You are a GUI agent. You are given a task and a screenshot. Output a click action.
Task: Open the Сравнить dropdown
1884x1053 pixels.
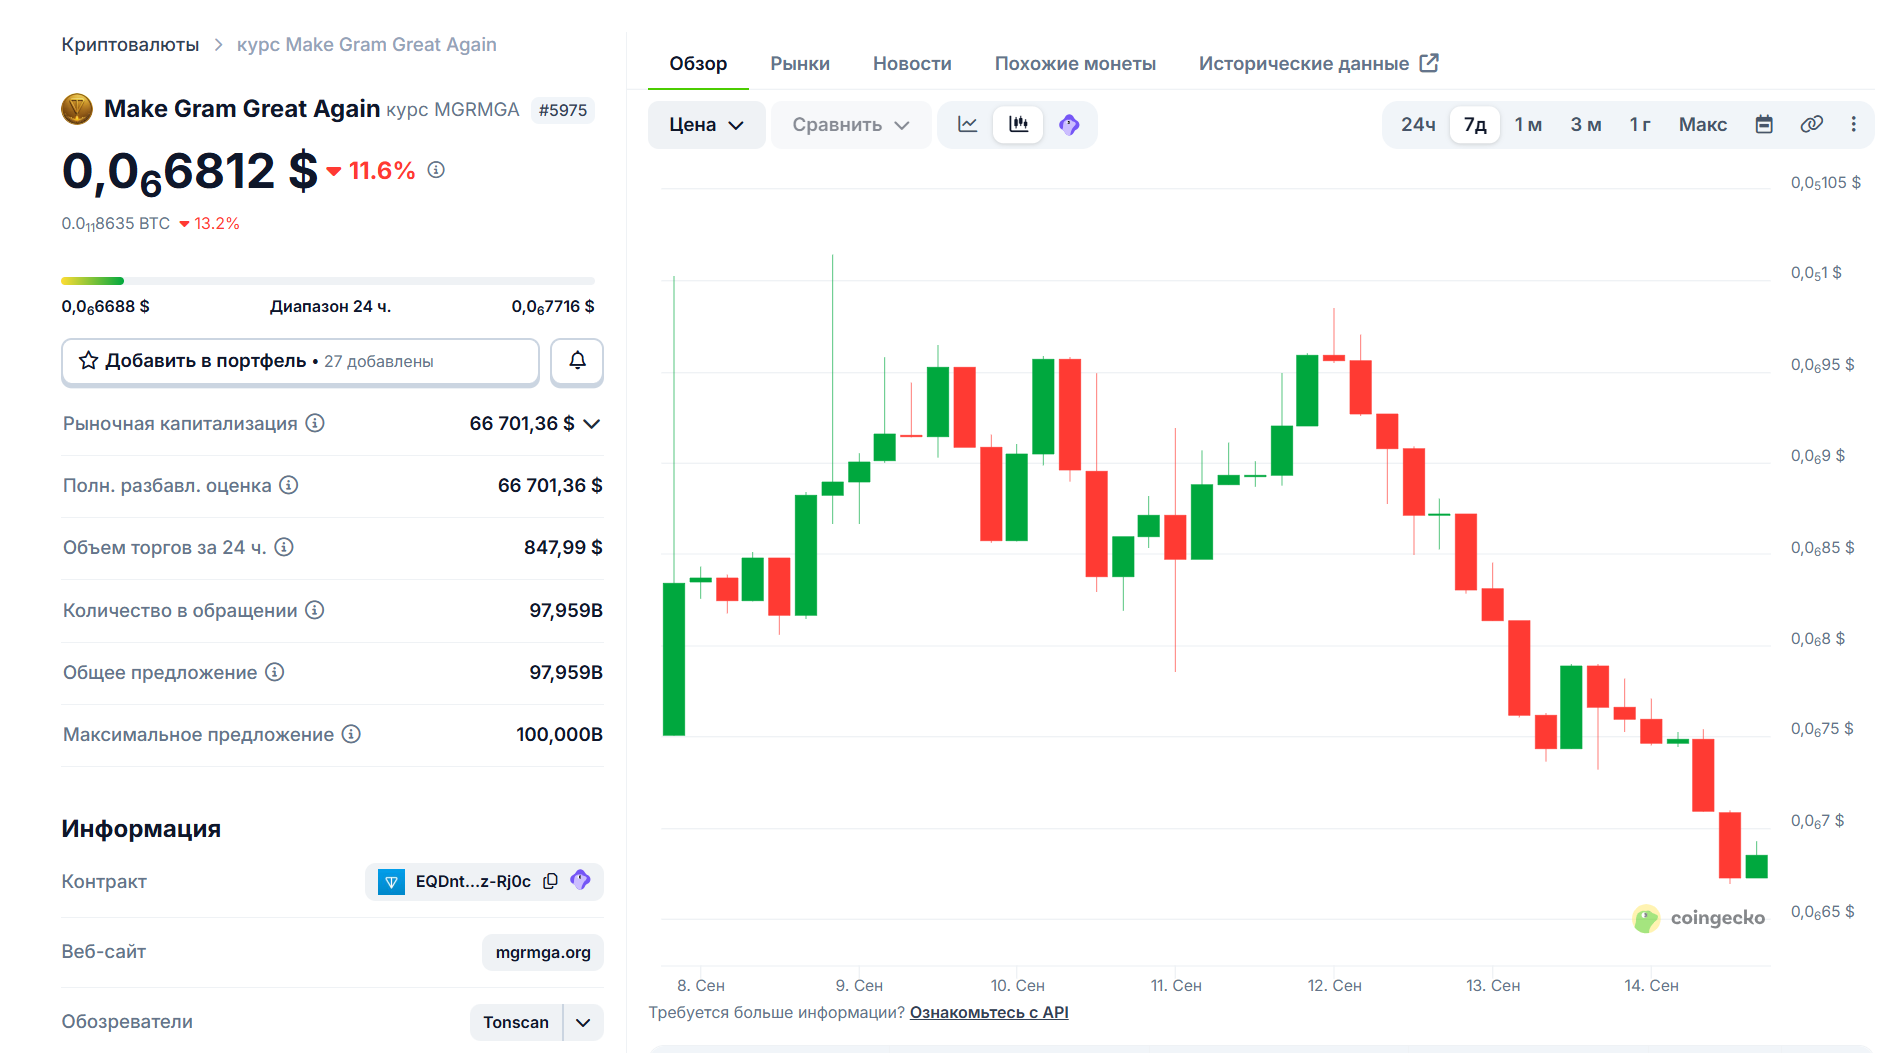coord(851,125)
